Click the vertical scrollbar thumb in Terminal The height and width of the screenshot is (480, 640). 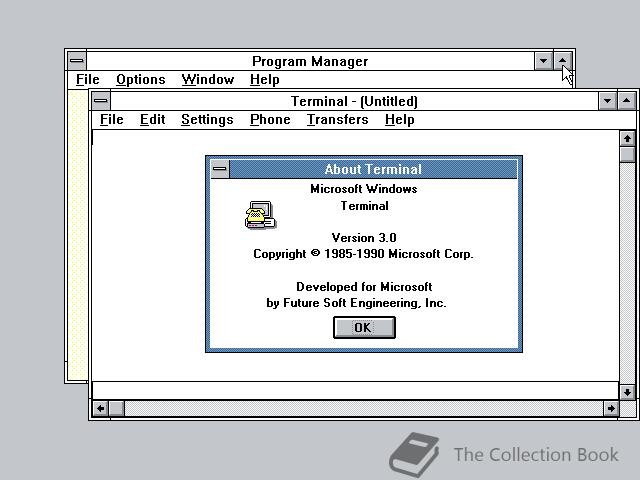pos(627,155)
